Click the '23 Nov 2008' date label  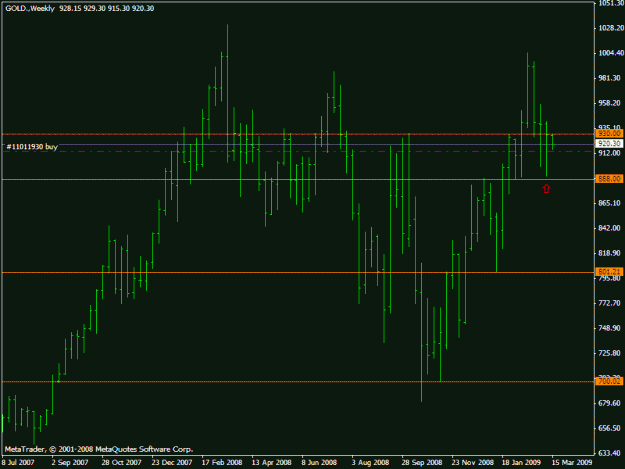point(473,463)
